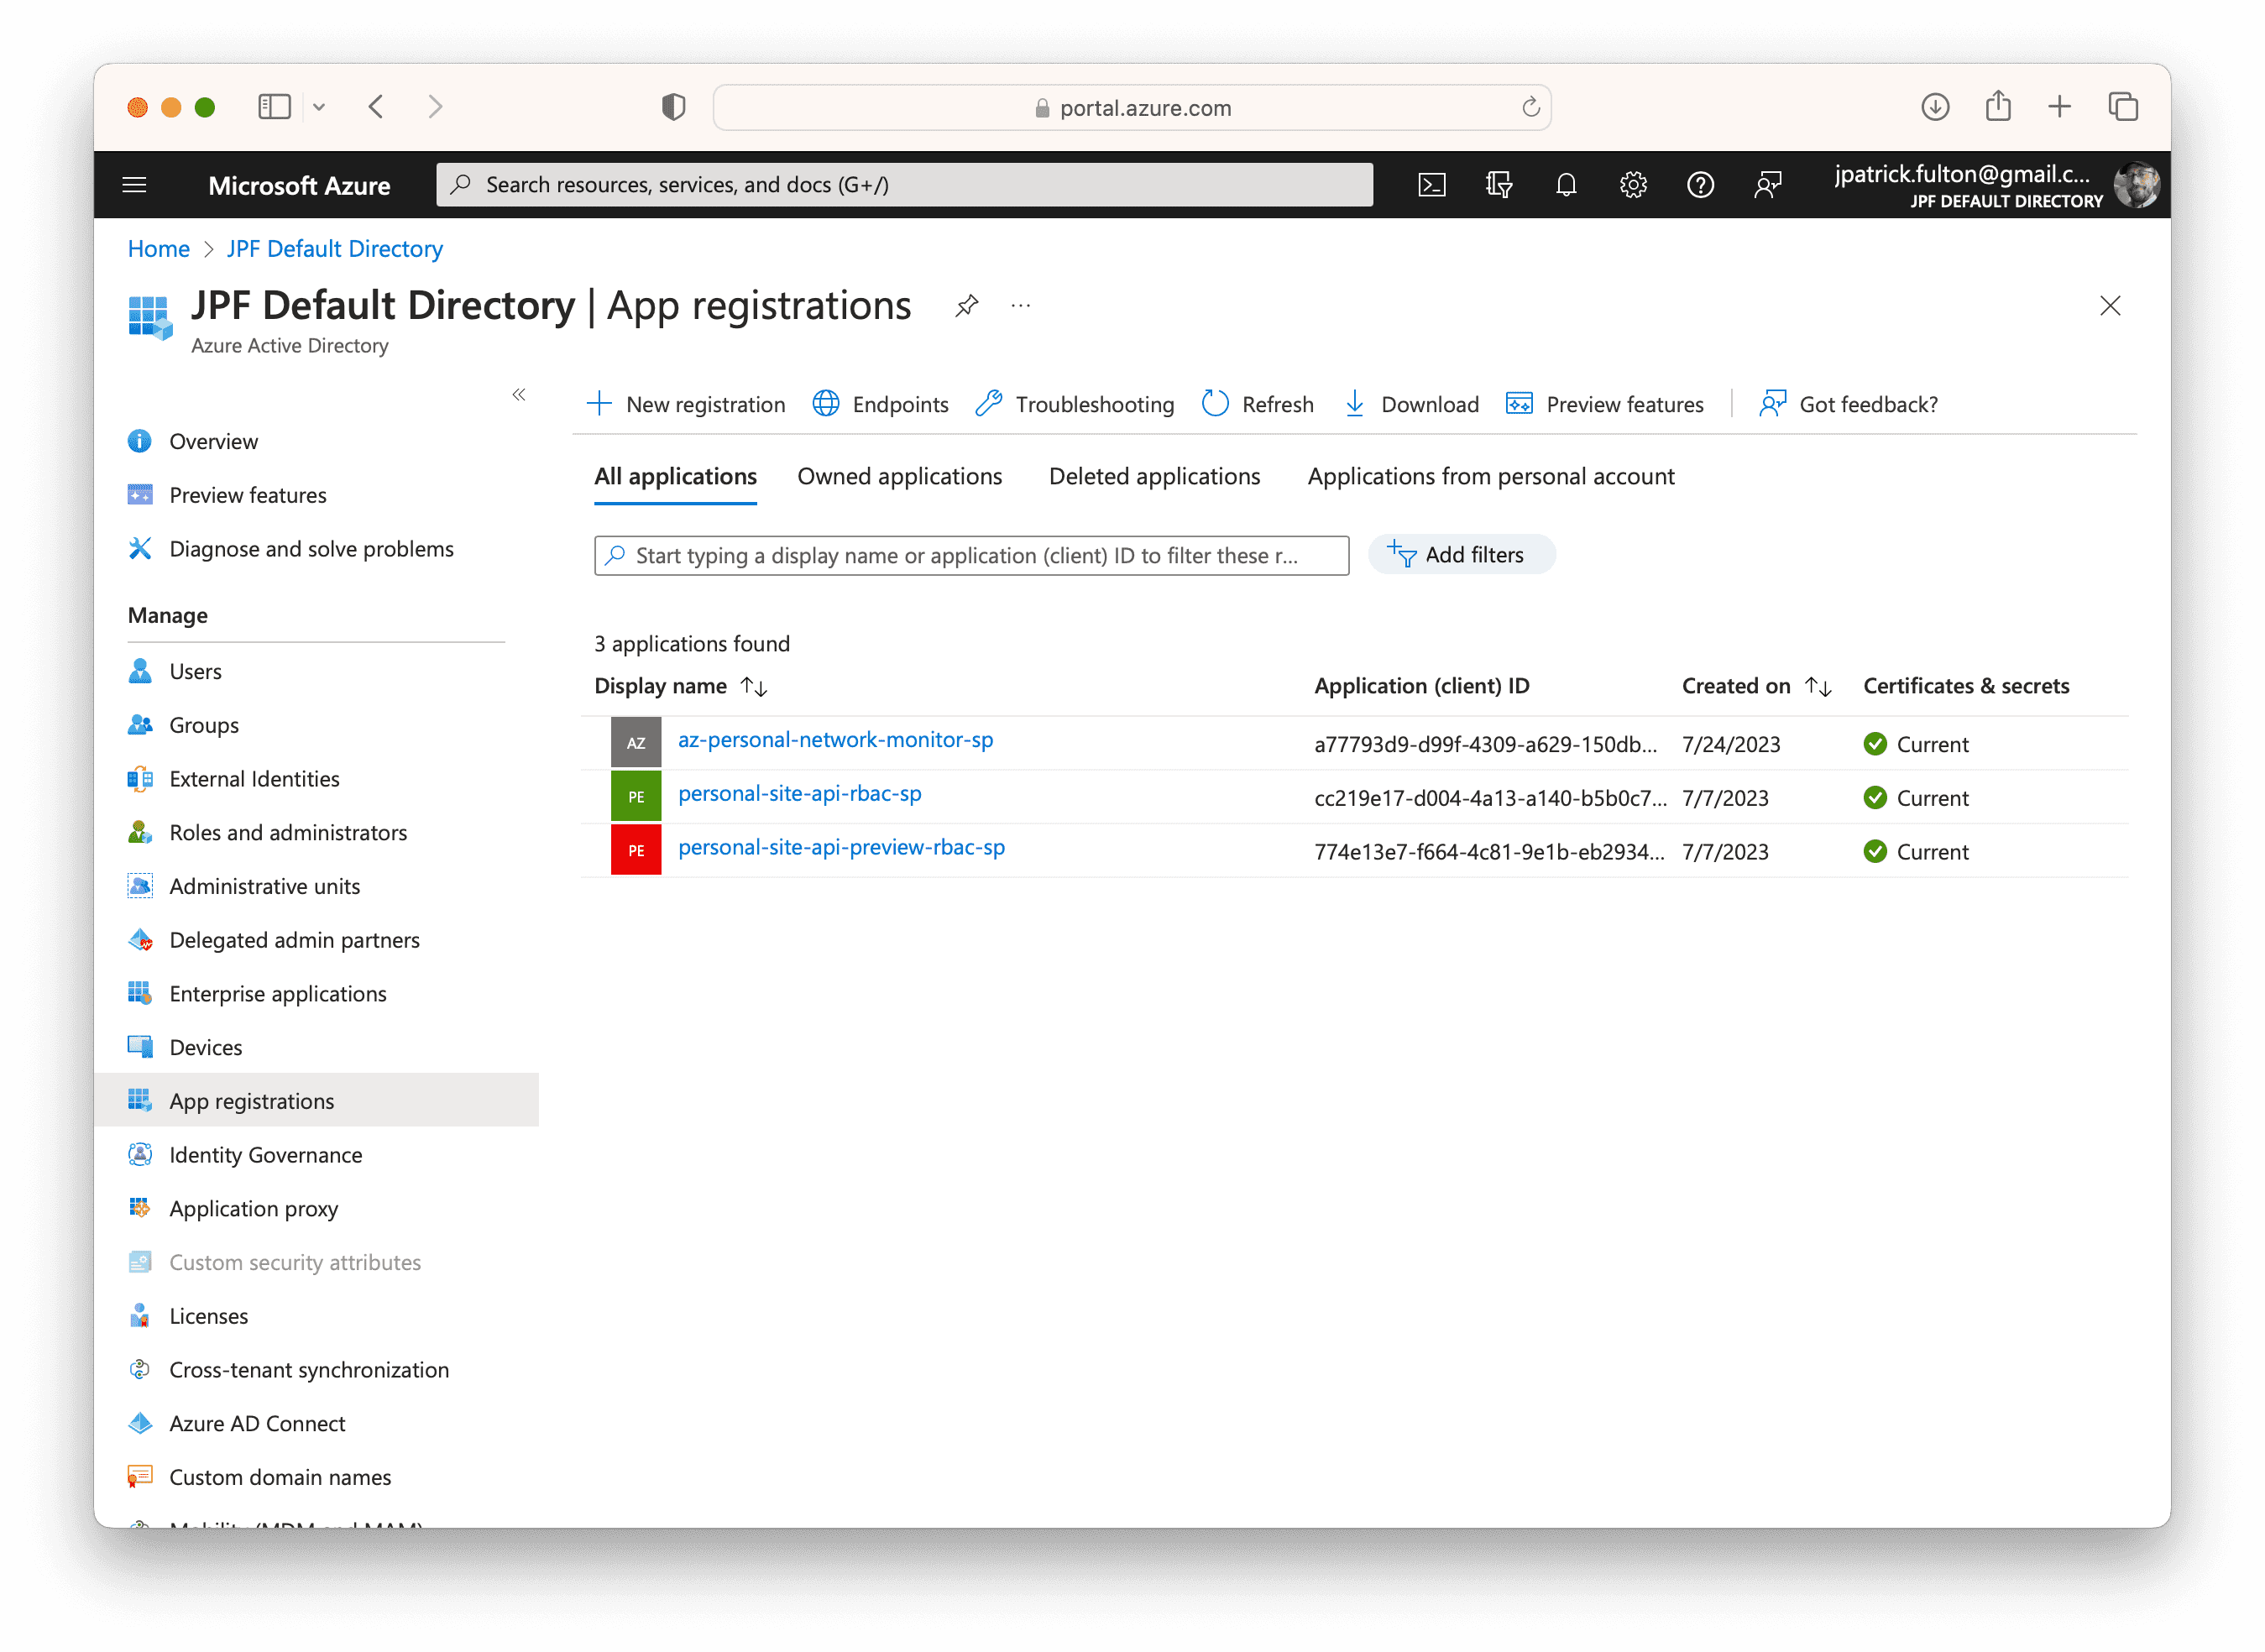Open the ellipsis more options menu
Screen dimensions: 2265x1652
click(x=1020, y=306)
